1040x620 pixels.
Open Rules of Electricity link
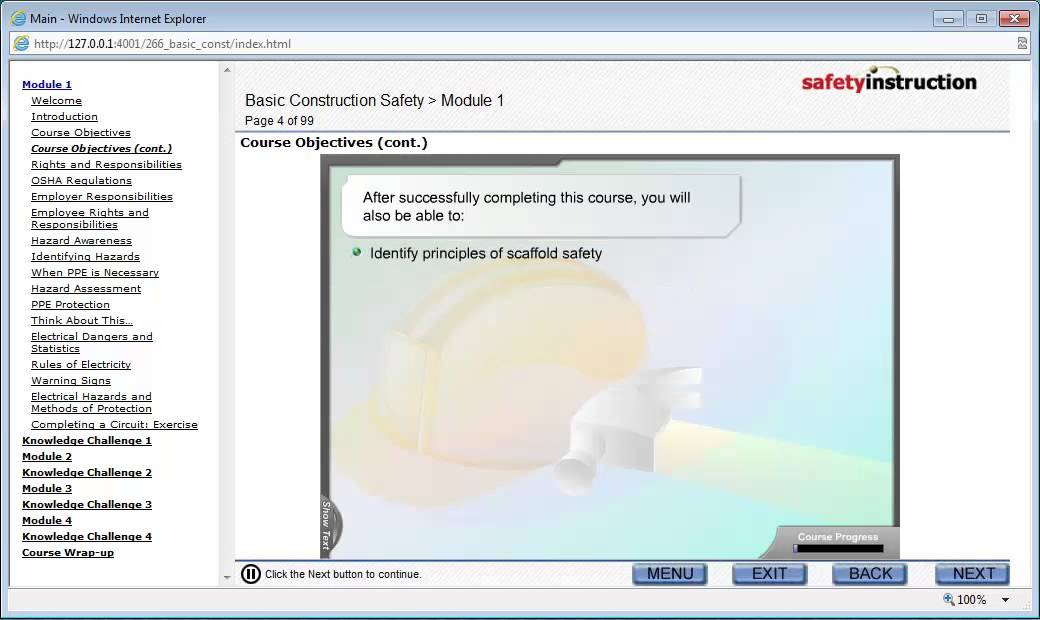point(81,364)
